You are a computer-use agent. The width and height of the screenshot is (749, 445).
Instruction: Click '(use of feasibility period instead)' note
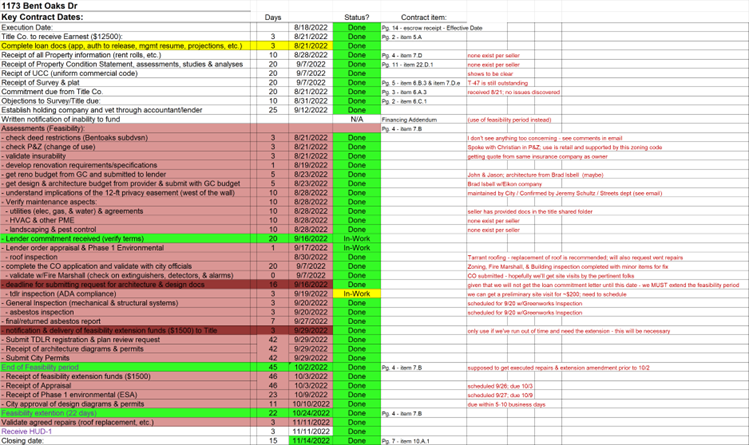tap(509, 120)
